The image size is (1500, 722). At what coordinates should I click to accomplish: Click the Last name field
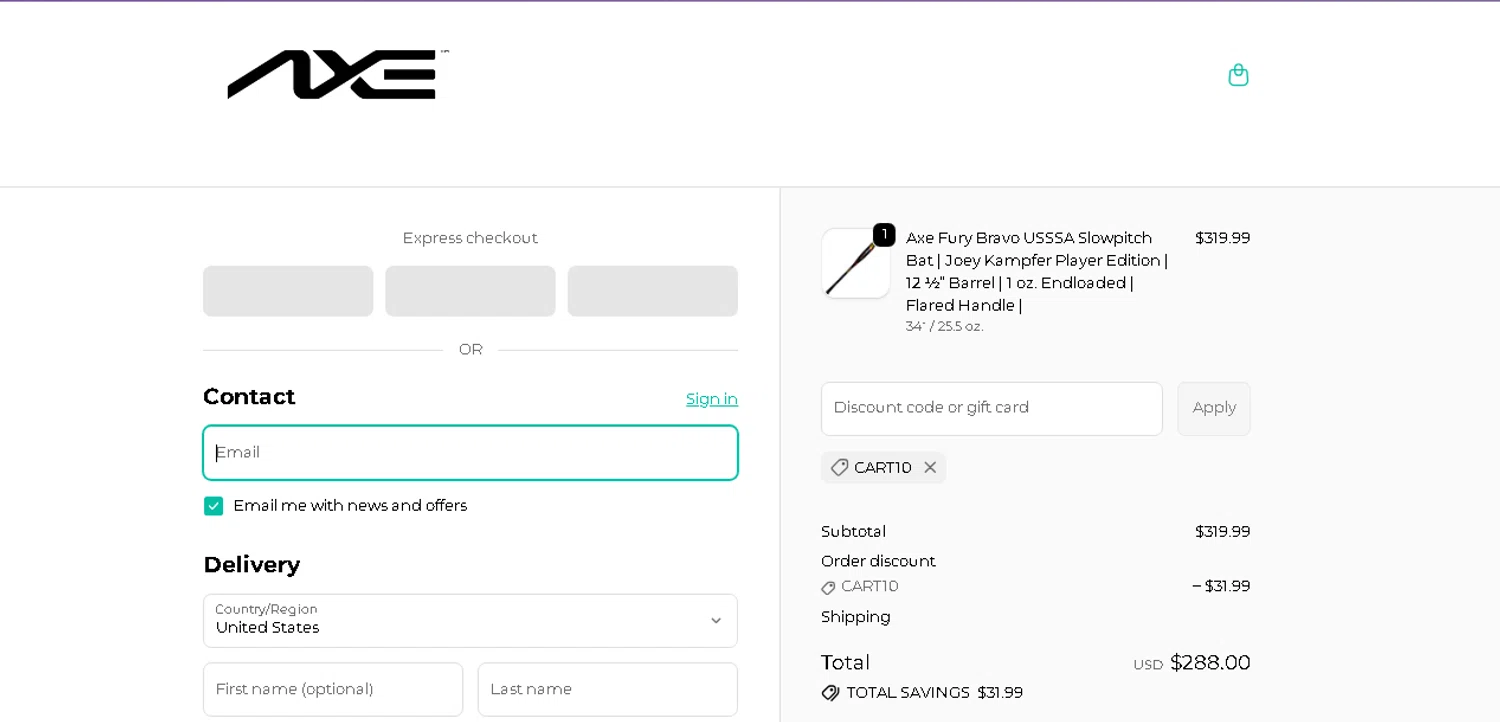[x=608, y=689]
